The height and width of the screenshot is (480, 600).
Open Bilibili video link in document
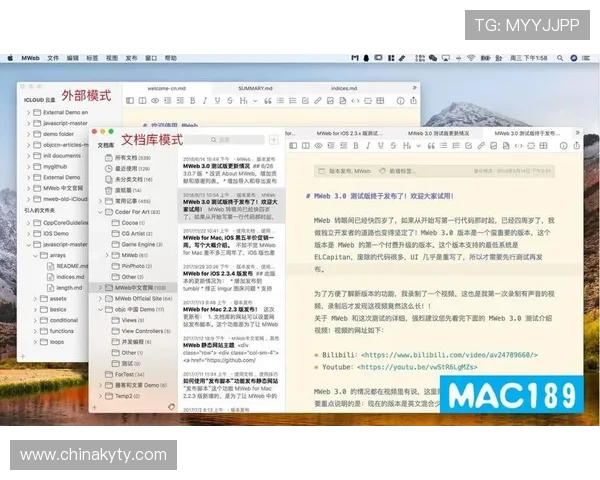click(449, 355)
